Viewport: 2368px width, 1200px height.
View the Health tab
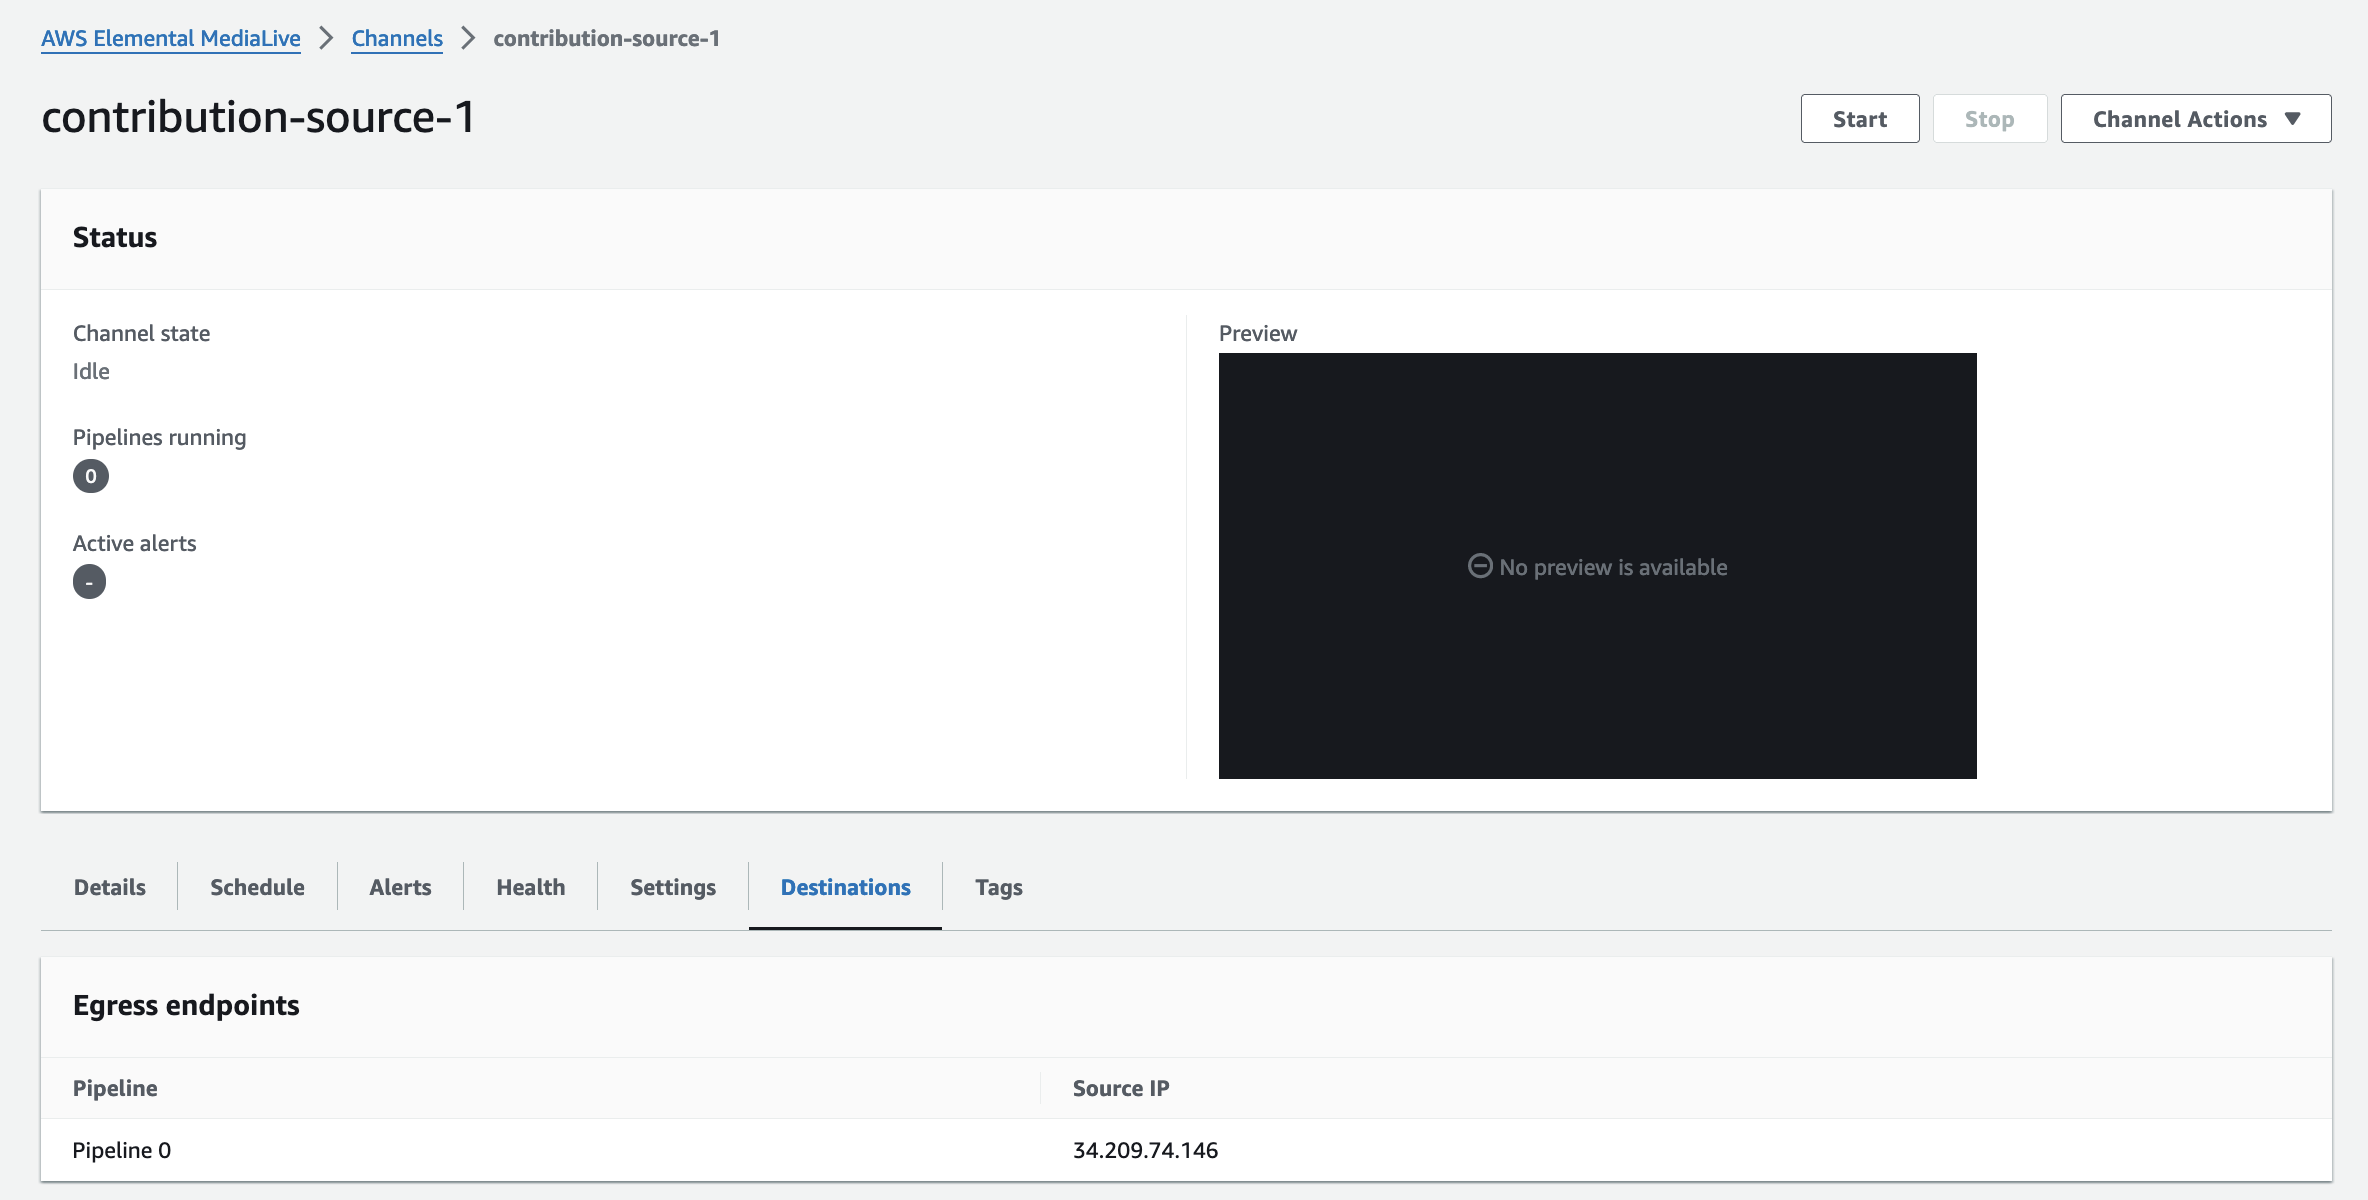pyautogui.click(x=530, y=887)
